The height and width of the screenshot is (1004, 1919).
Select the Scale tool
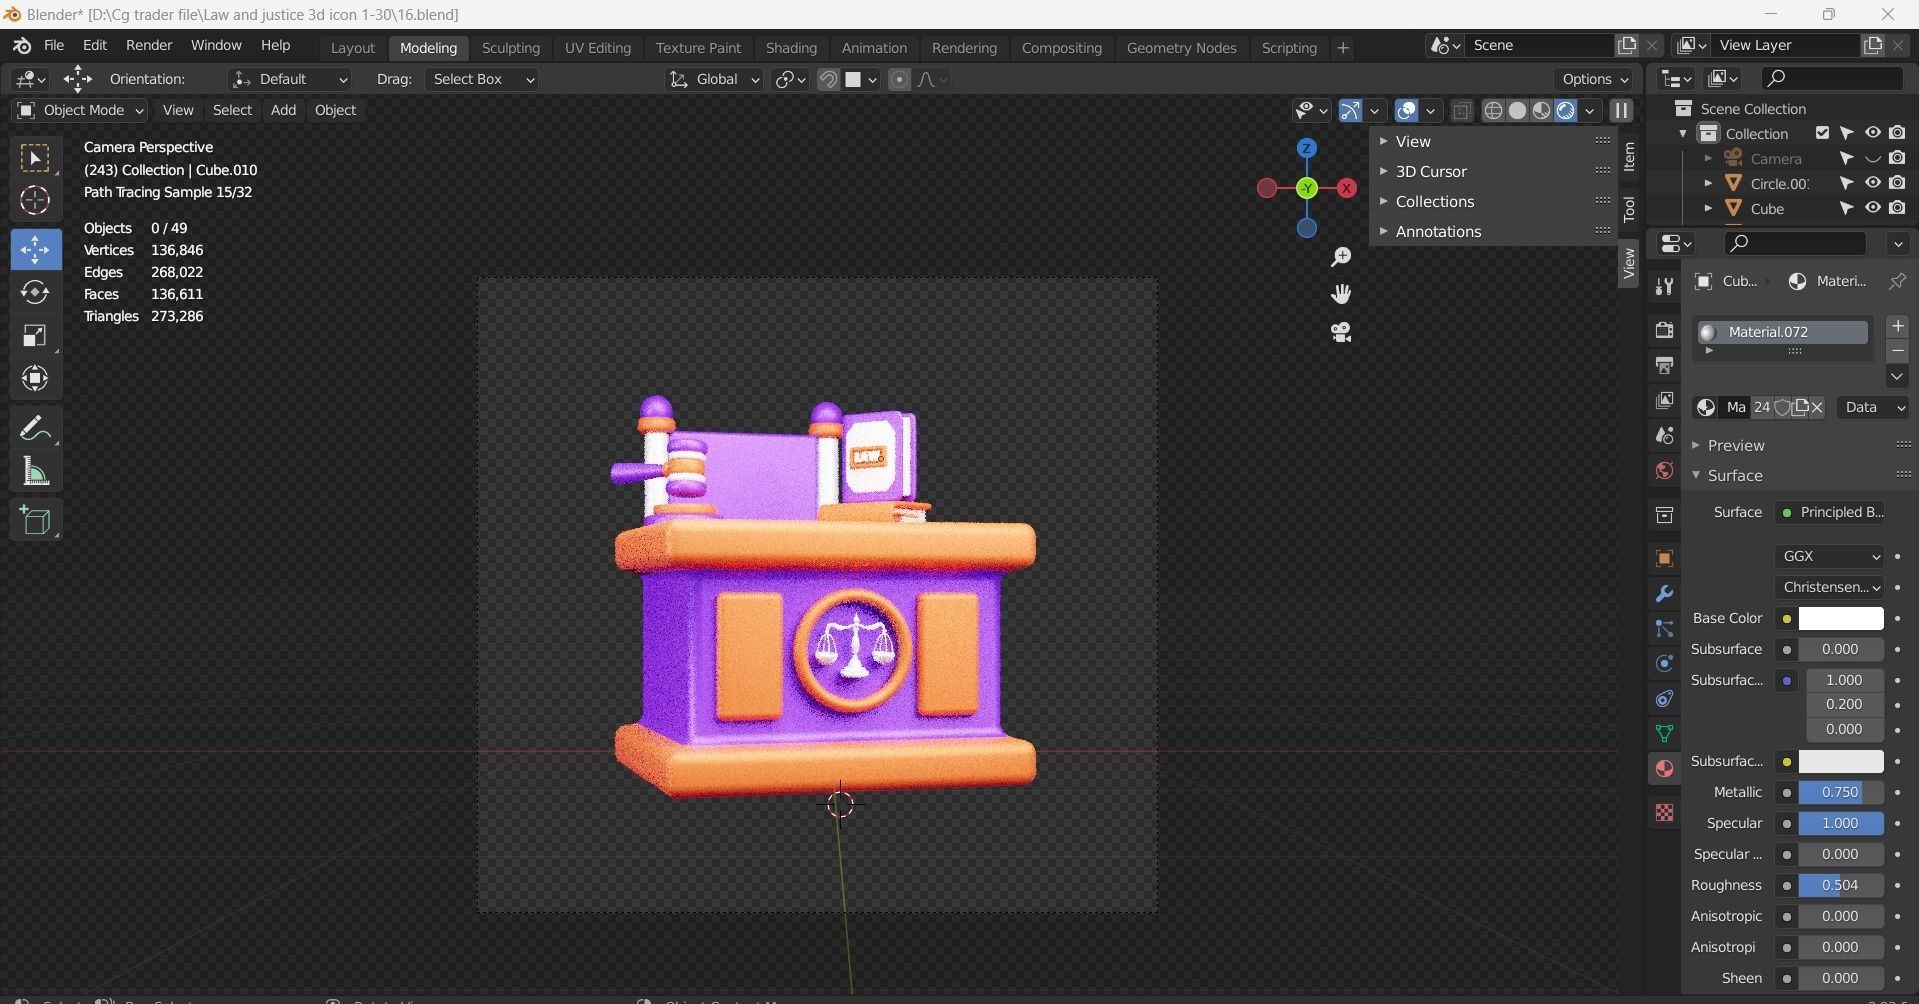point(35,335)
